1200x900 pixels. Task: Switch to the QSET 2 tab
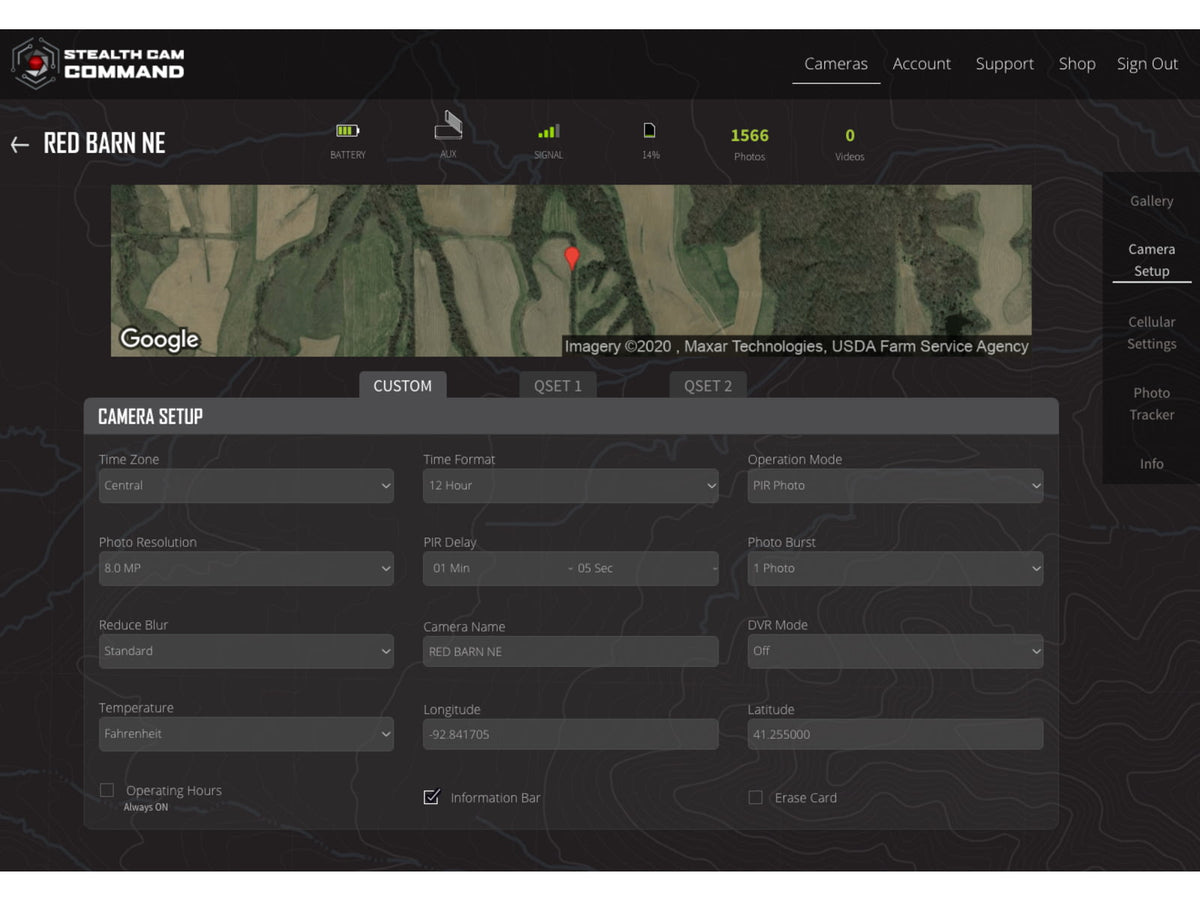pos(708,386)
